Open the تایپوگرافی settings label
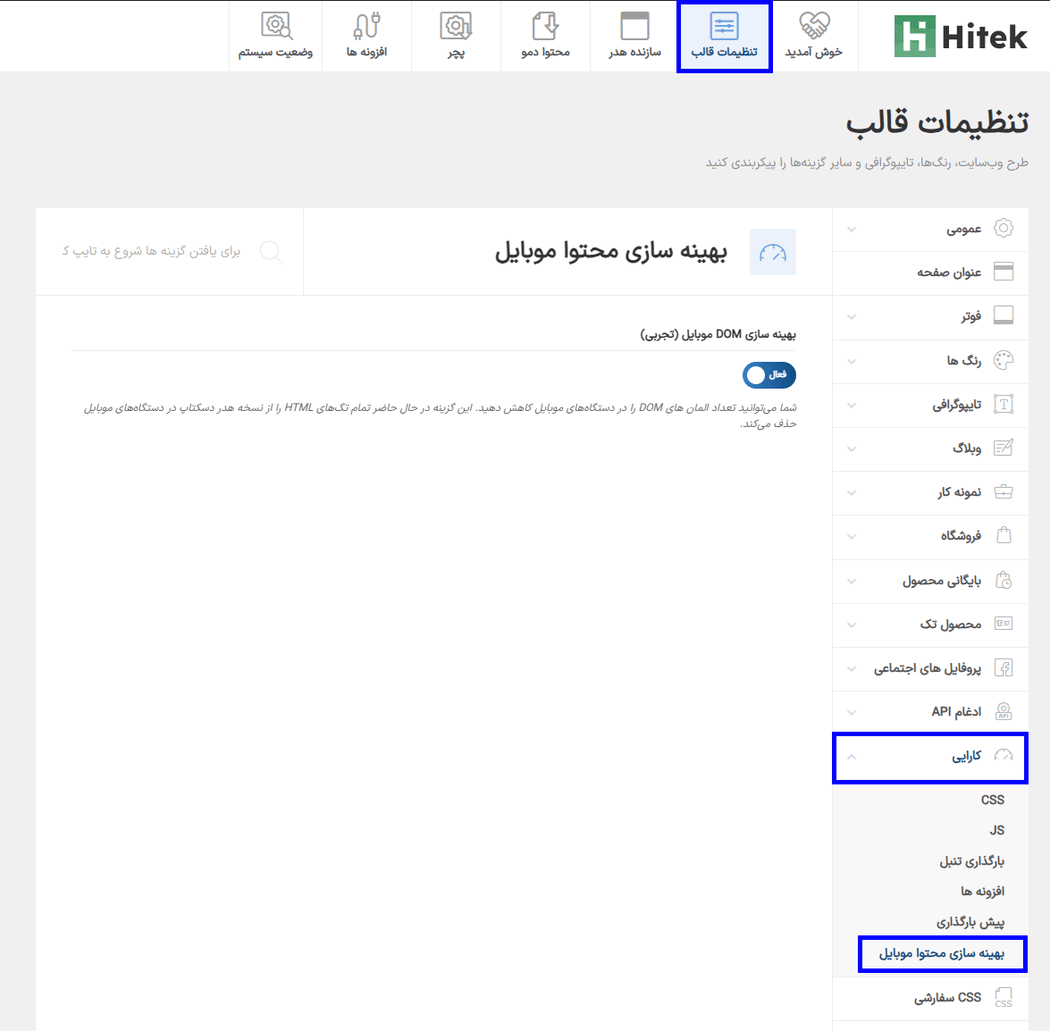 (957, 405)
